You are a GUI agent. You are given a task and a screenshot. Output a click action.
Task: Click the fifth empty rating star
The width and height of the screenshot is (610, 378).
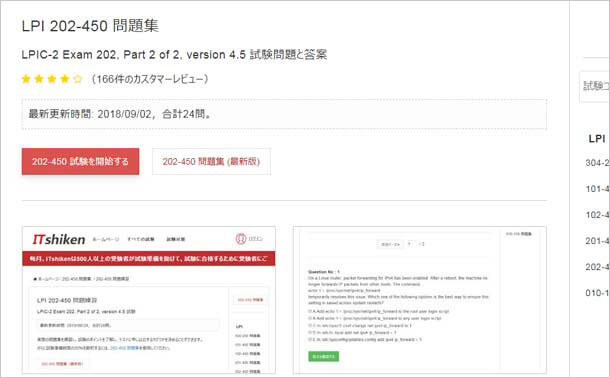coord(77,79)
